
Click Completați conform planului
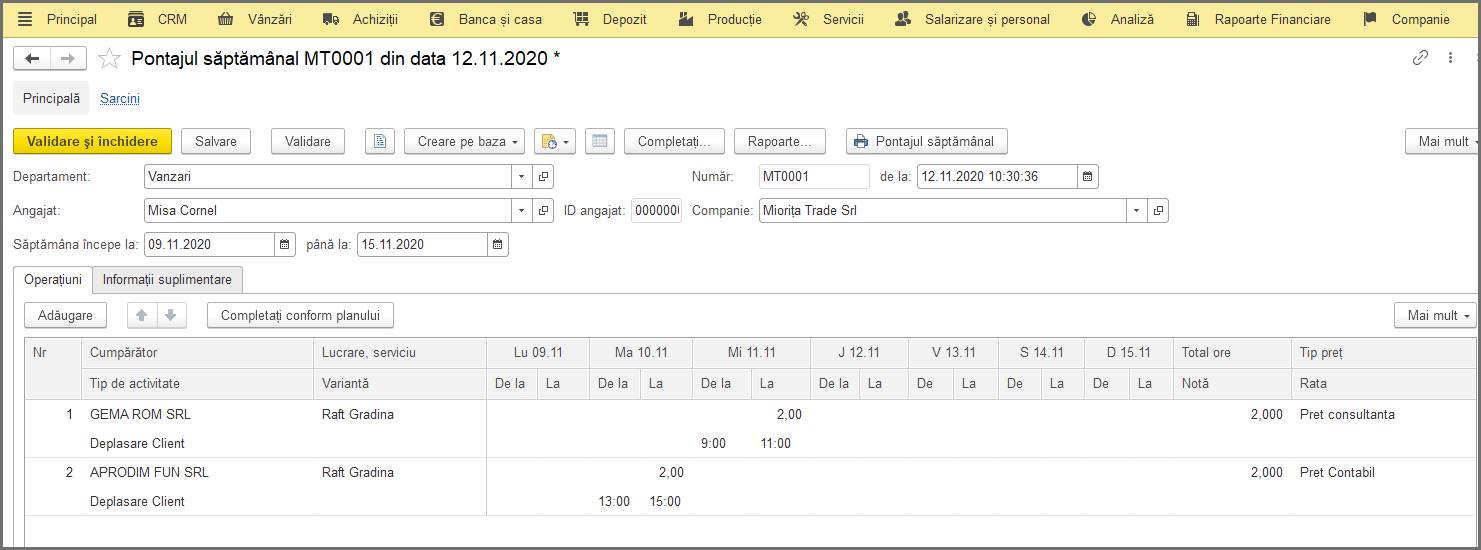301,315
